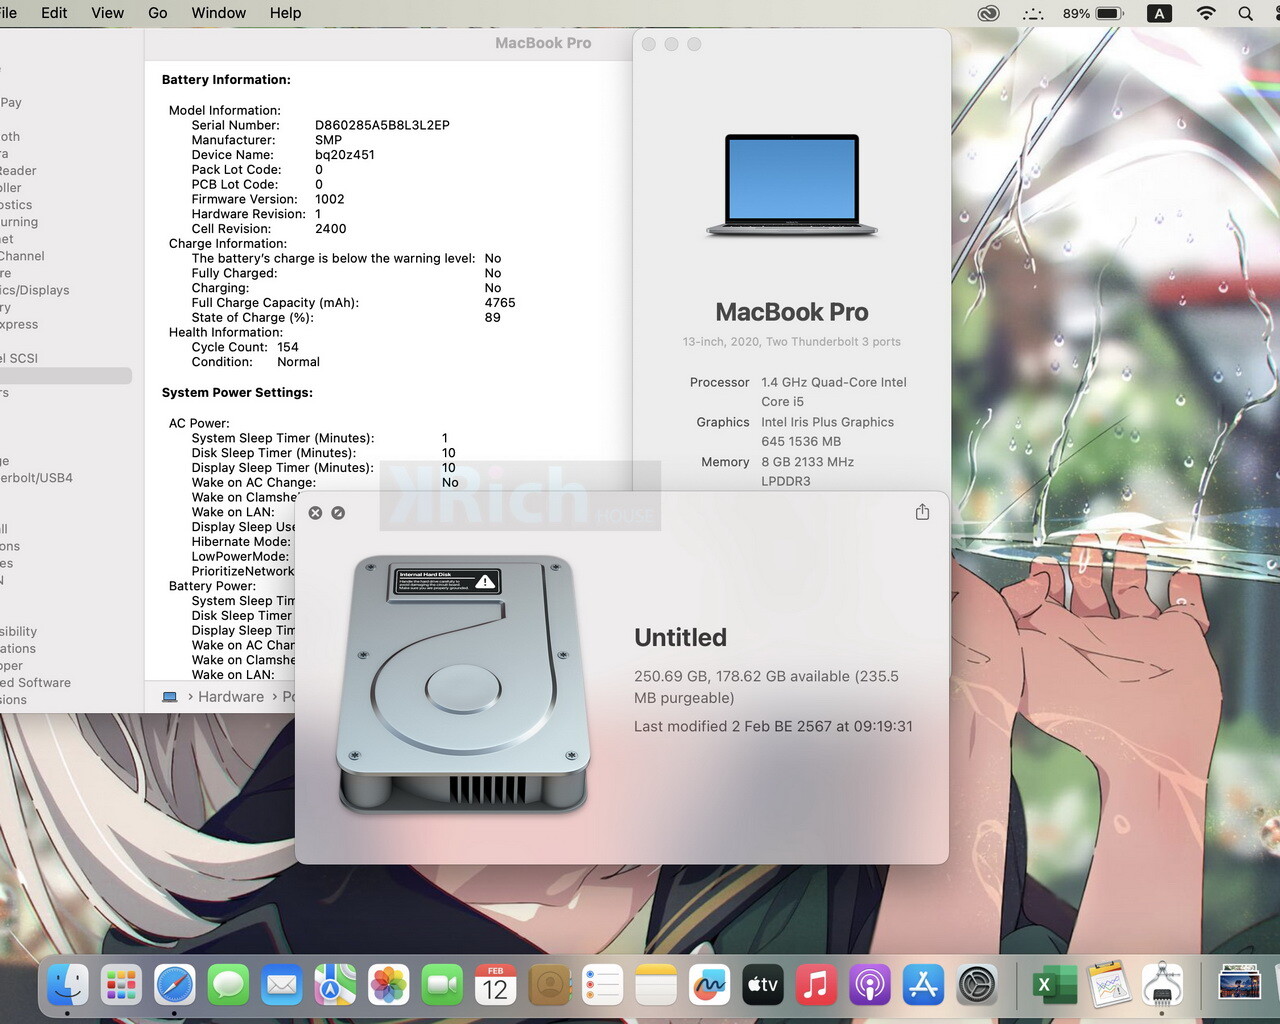
Task: Open the chart notepad app in the dock
Action: (1108, 985)
